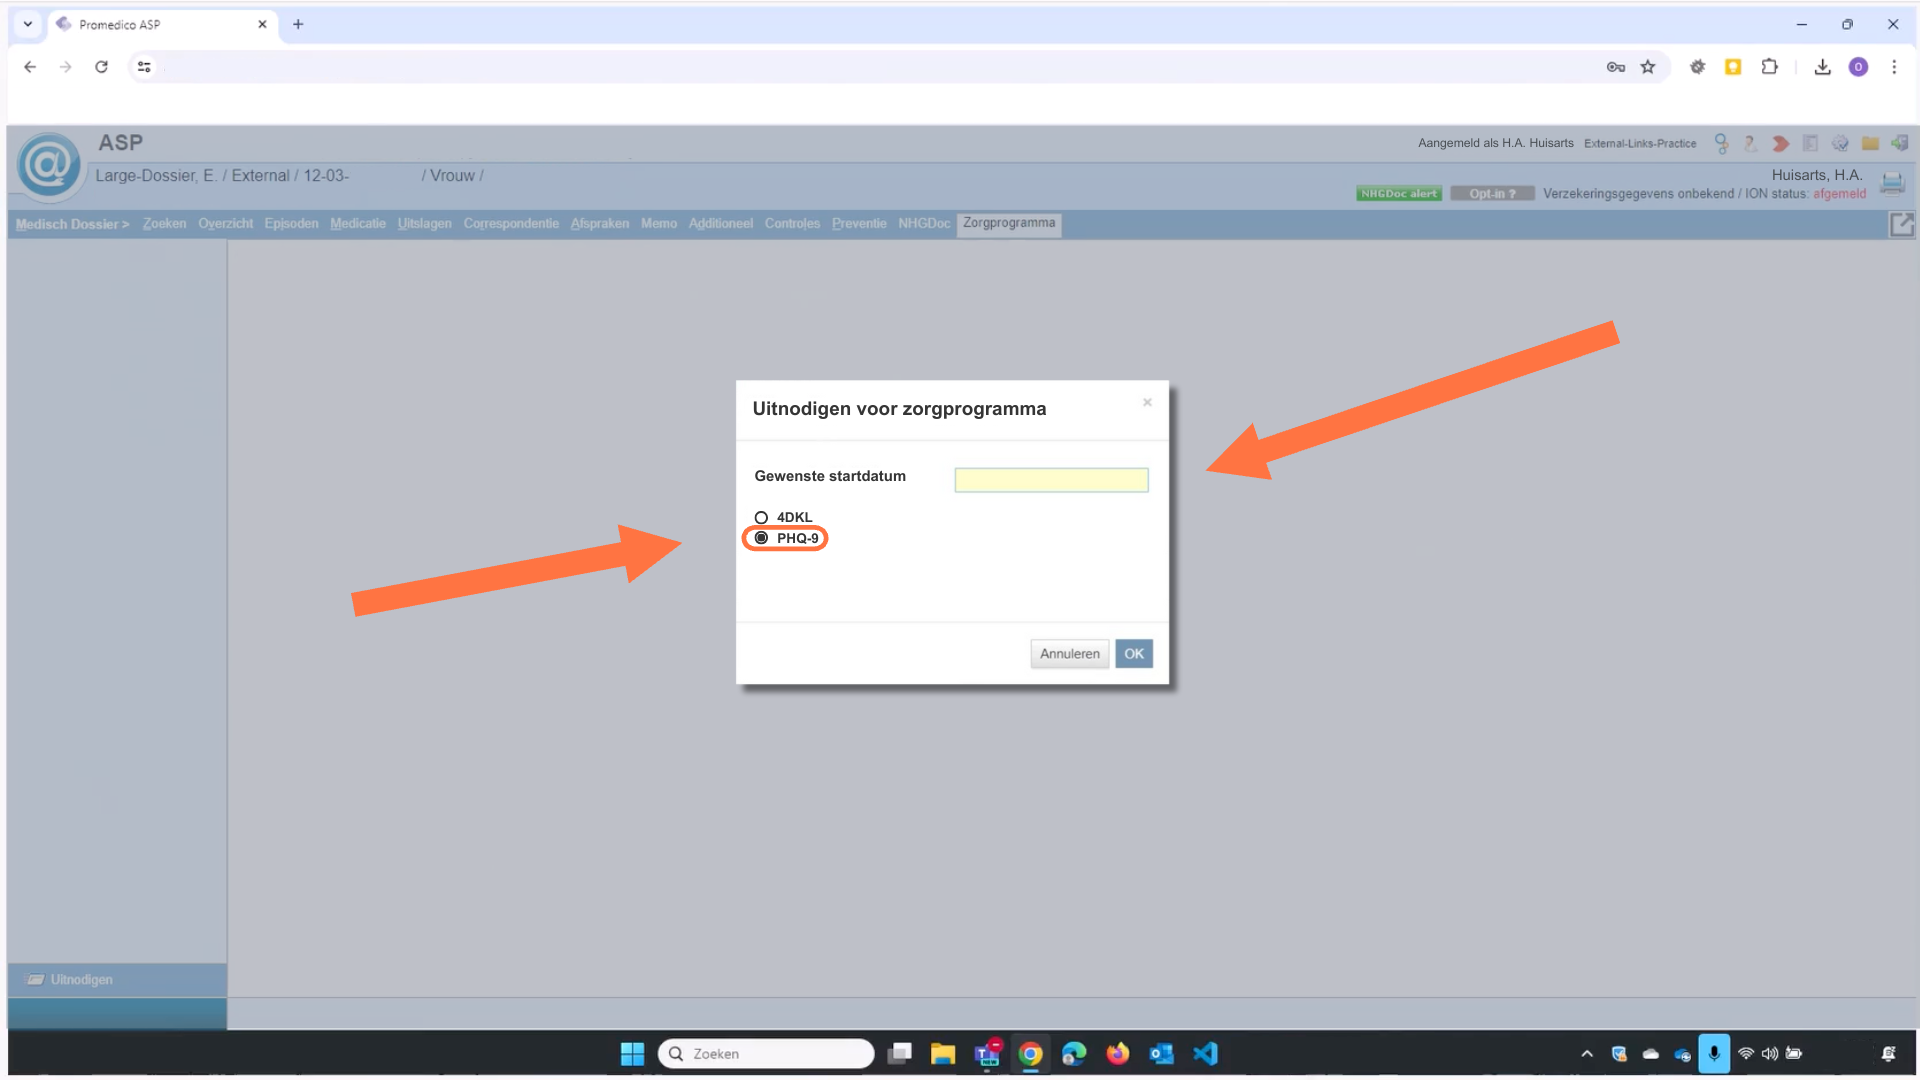This screenshot has height=1080, width=1920.
Task: Open the Chrome three-dot menu
Action: point(1893,67)
